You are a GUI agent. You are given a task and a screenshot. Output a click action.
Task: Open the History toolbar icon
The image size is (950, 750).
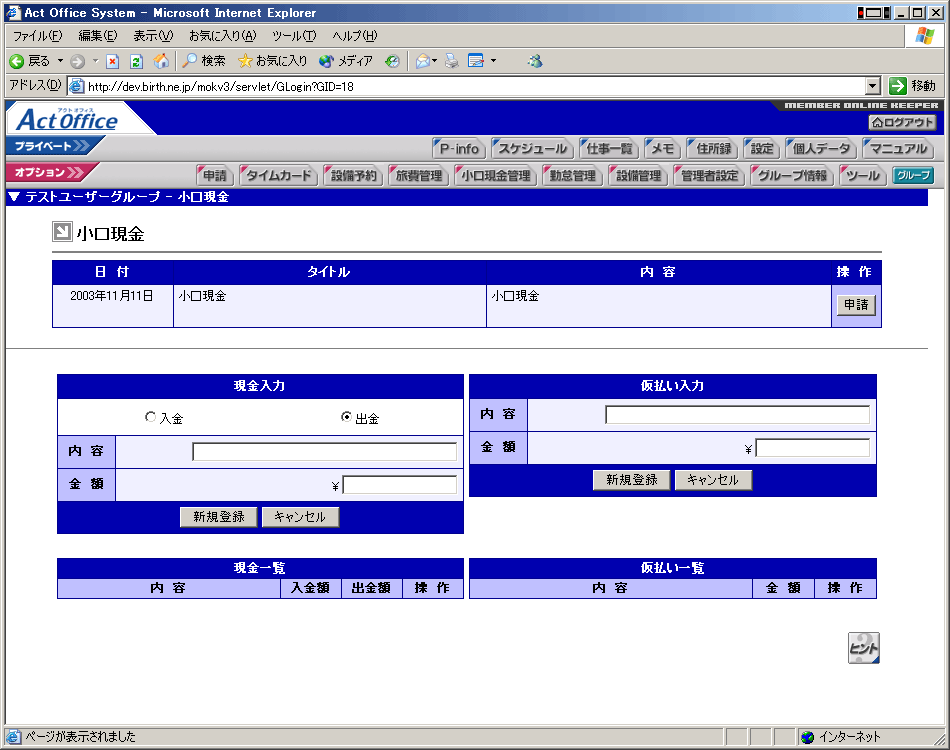coord(392,61)
